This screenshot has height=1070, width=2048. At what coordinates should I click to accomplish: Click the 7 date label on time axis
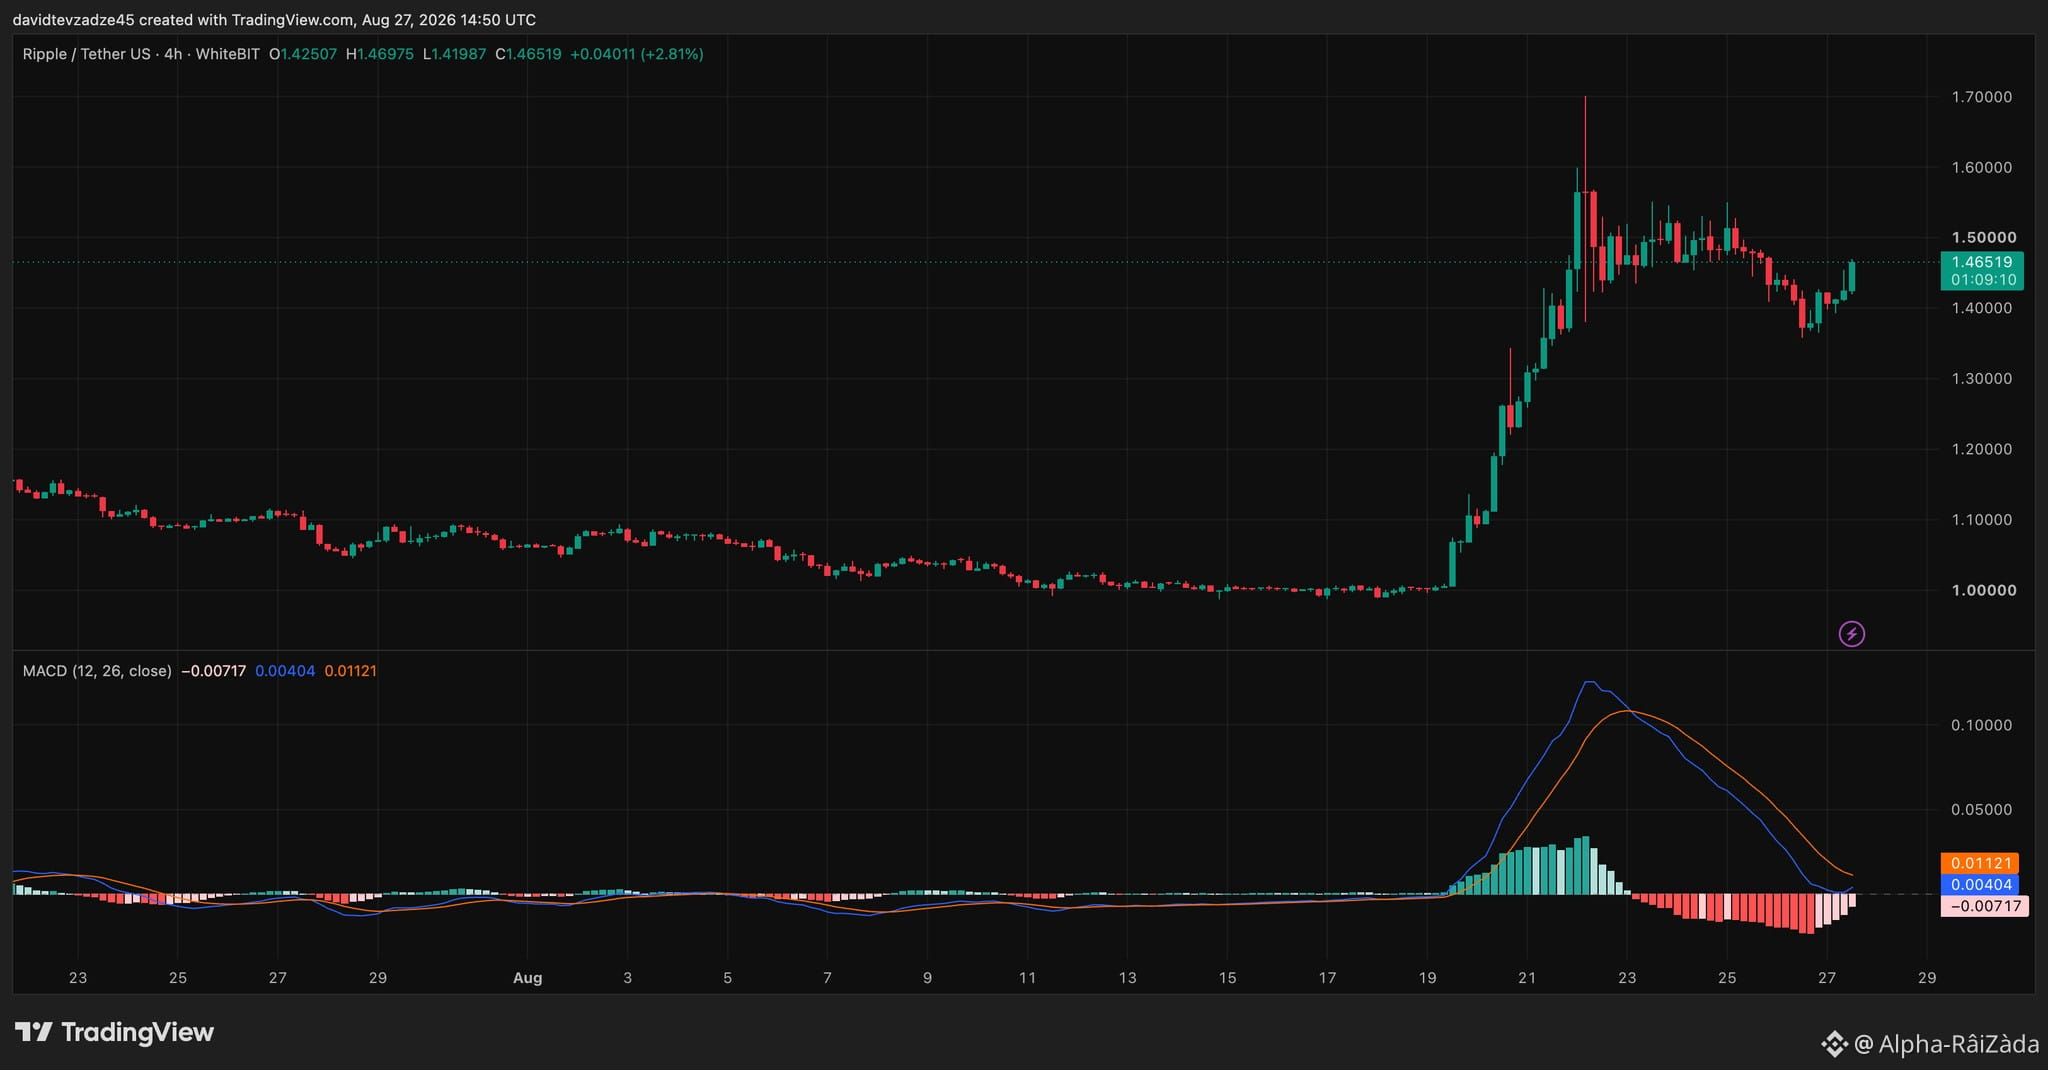pyautogui.click(x=828, y=978)
